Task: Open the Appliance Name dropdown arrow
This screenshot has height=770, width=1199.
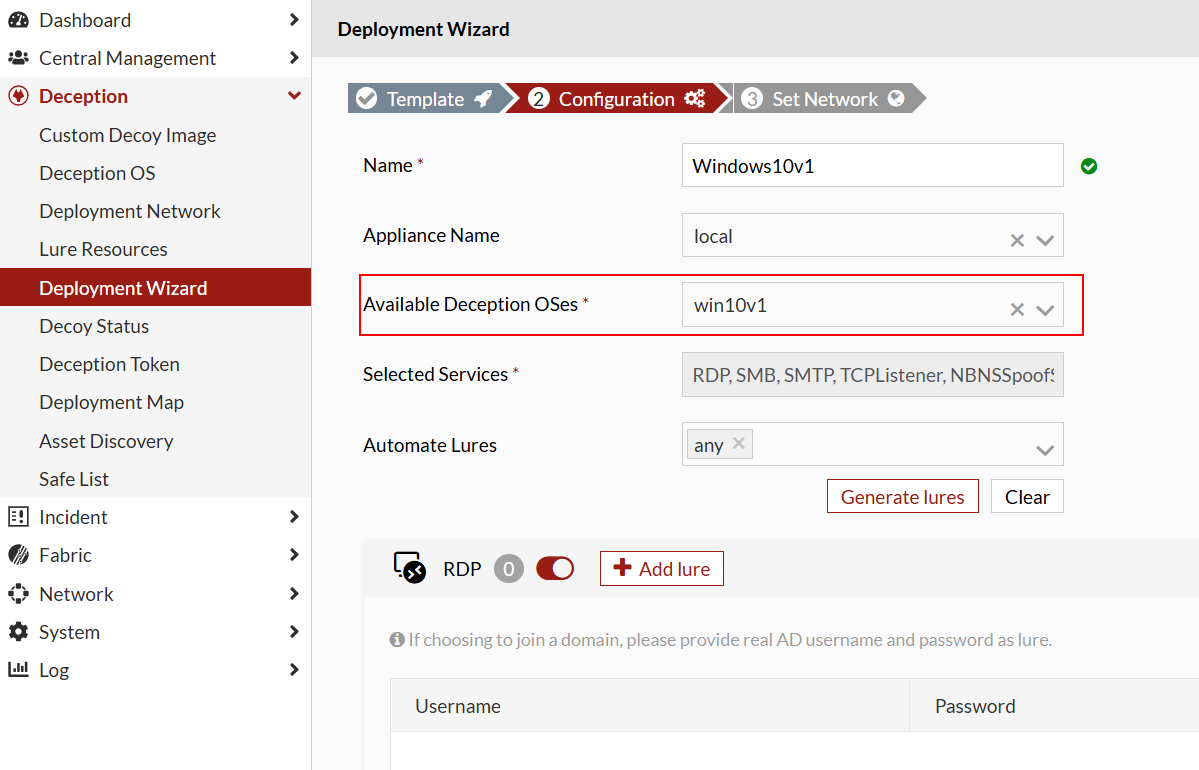Action: [x=1045, y=240]
